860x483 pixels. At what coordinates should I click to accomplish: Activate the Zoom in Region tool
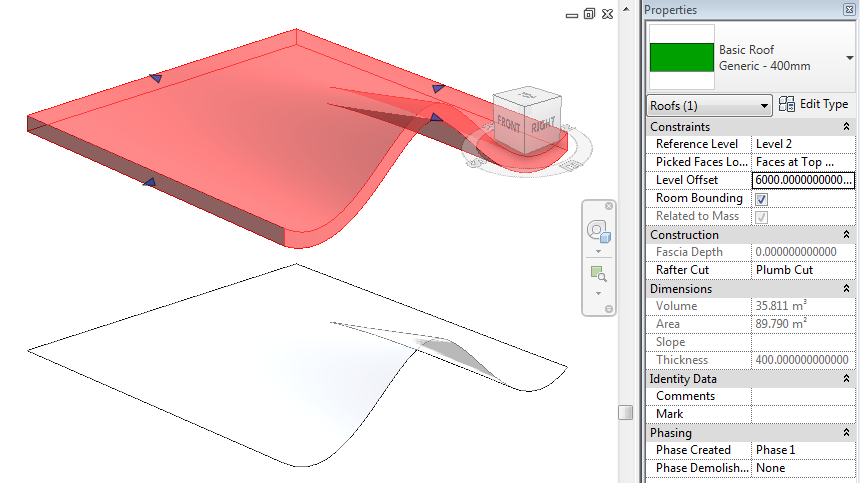click(598, 274)
